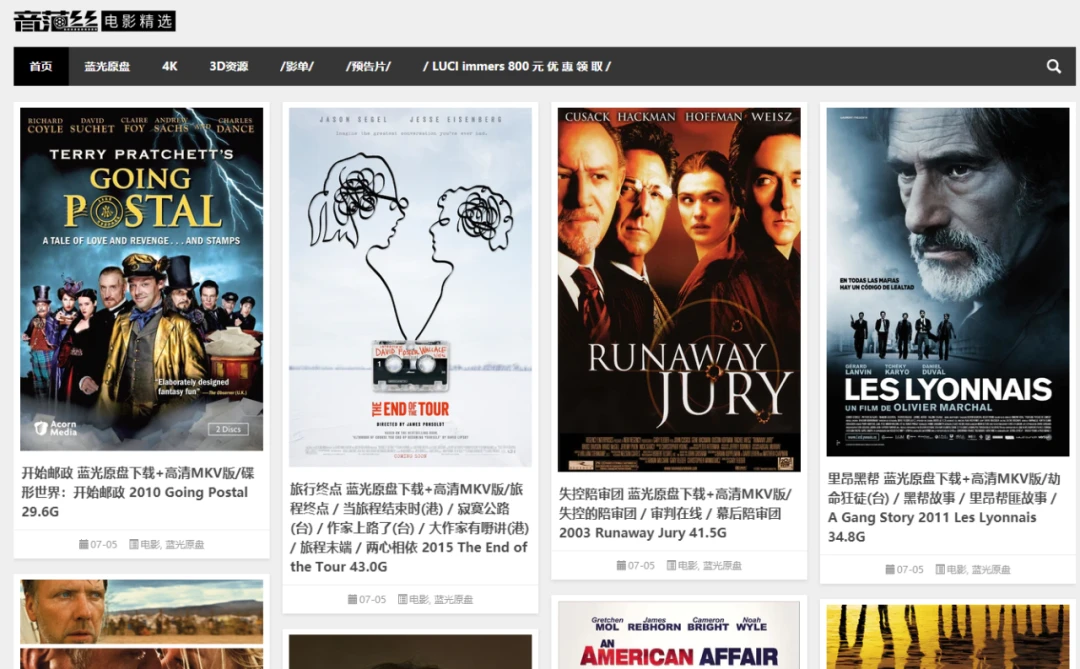This screenshot has width=1080, height=669.
Task: Click the calendar icon on End of the Tour card
Action: (x=353, y=599)
